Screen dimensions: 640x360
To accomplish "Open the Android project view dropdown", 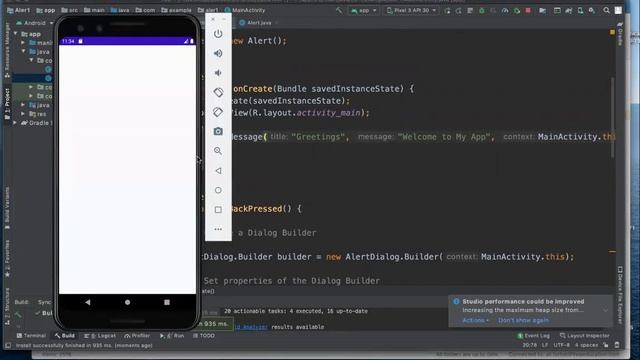I will [x=34, y=23].
